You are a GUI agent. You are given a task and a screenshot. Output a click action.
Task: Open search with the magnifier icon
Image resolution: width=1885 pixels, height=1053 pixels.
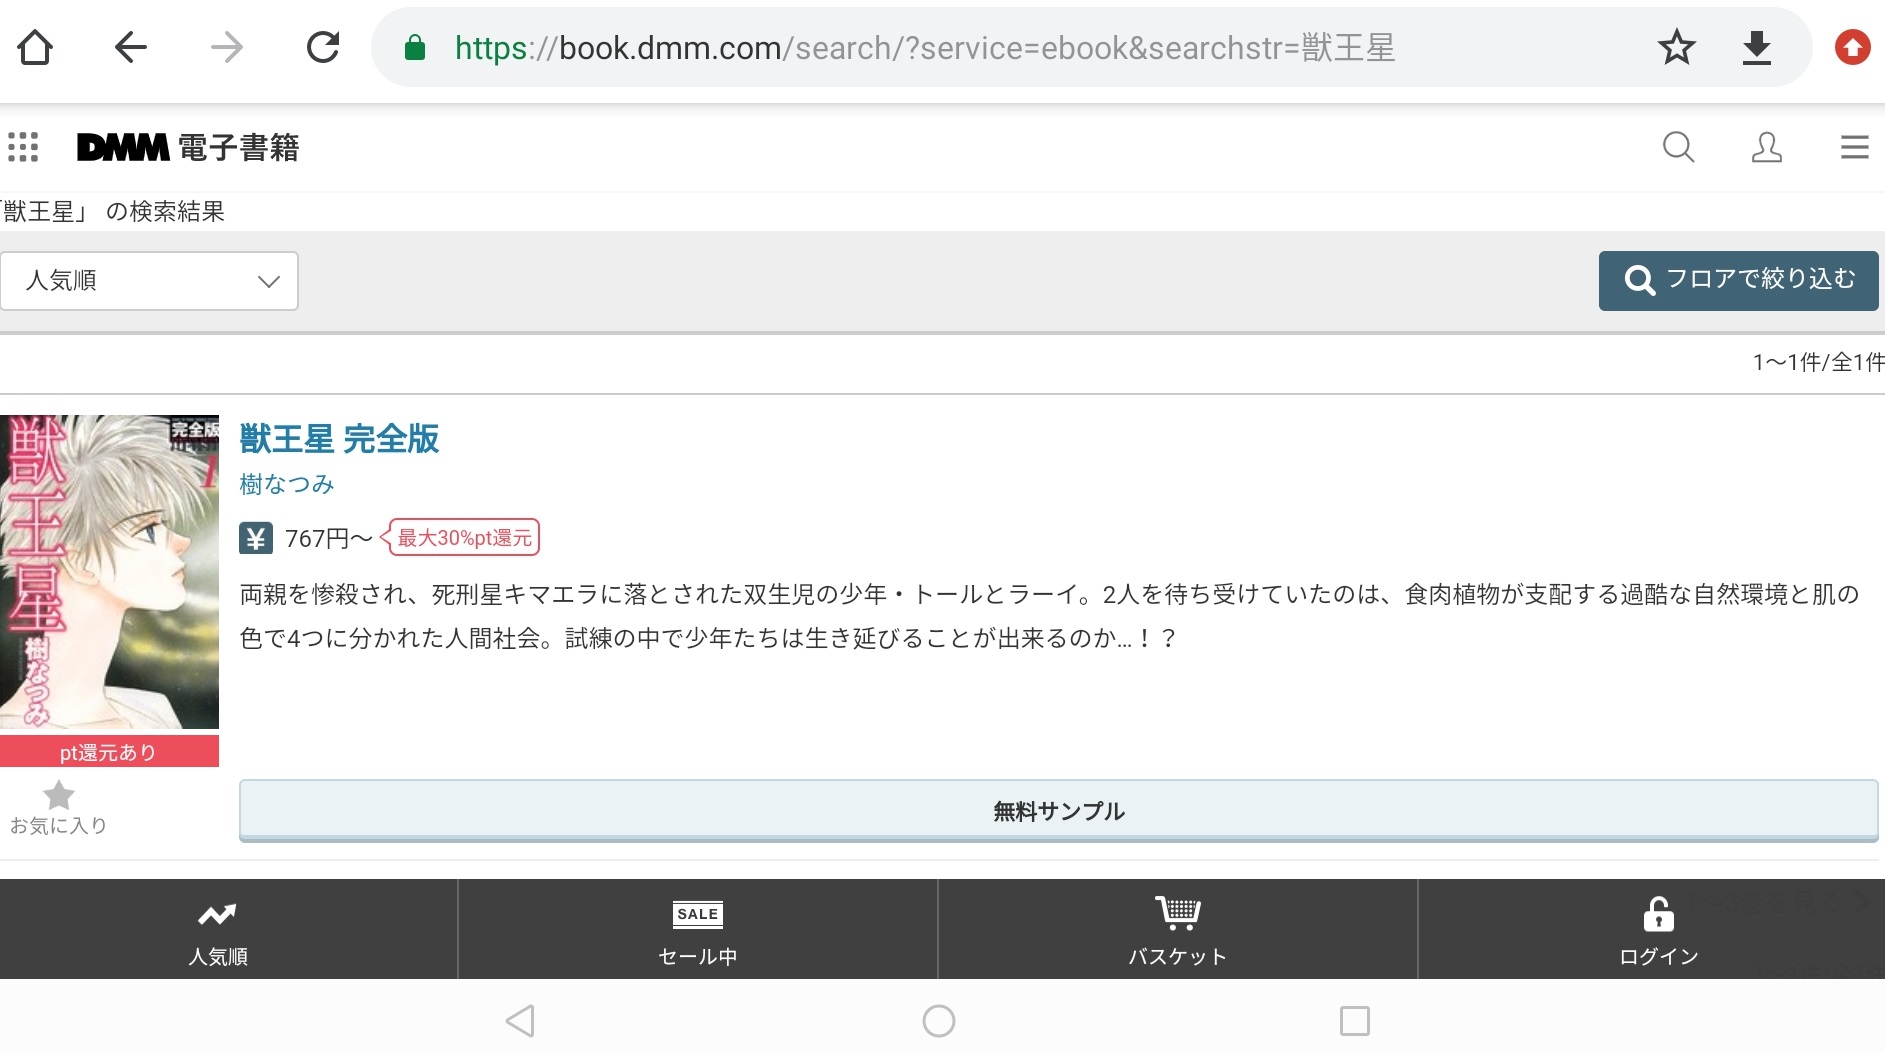pos(1678,147)
